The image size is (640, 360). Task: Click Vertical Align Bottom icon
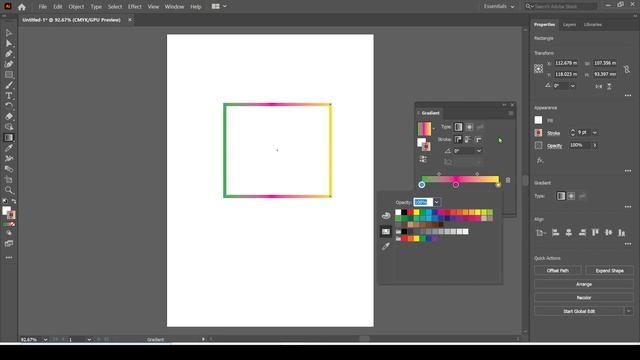tap(621, 233)
